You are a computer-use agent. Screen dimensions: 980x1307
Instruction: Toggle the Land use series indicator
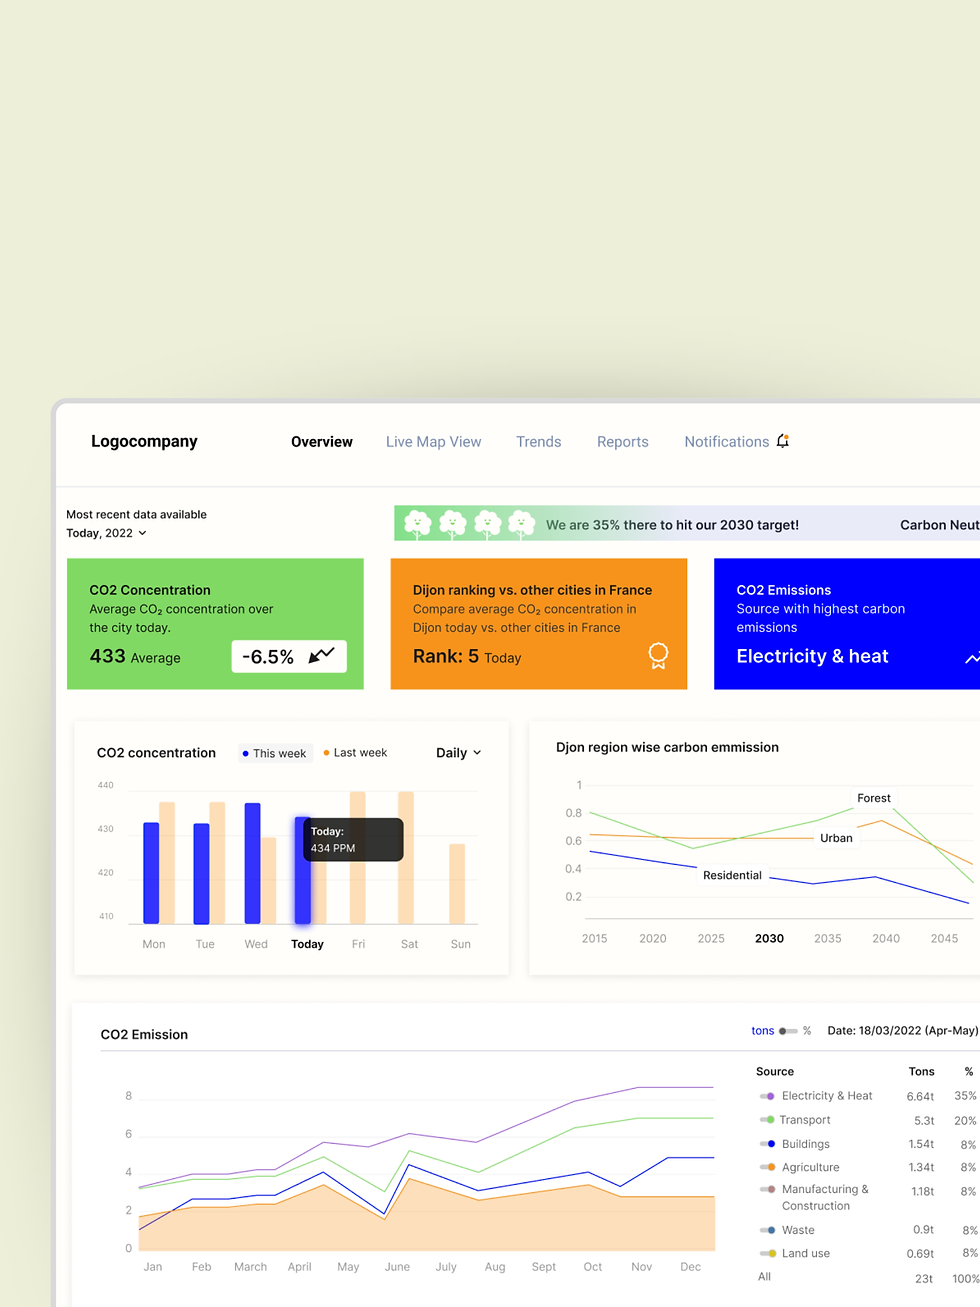click(767, 1253)
